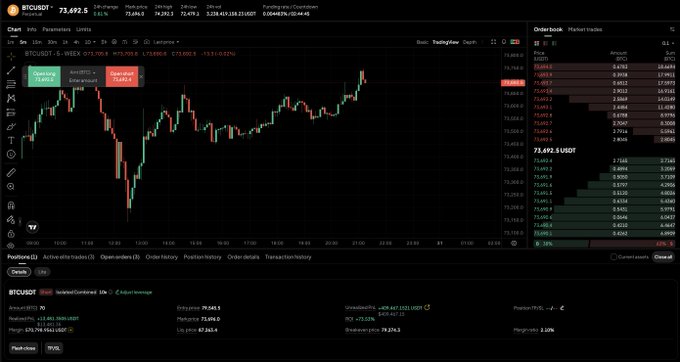
Task: Show the third order book layout
Action: tap(555, 43)
